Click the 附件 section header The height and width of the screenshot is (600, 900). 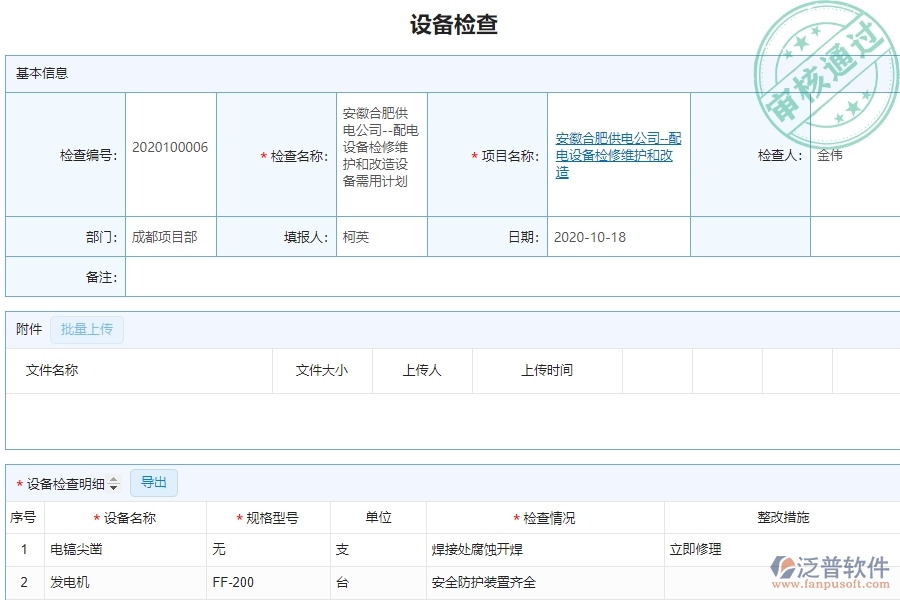point(25,328)
